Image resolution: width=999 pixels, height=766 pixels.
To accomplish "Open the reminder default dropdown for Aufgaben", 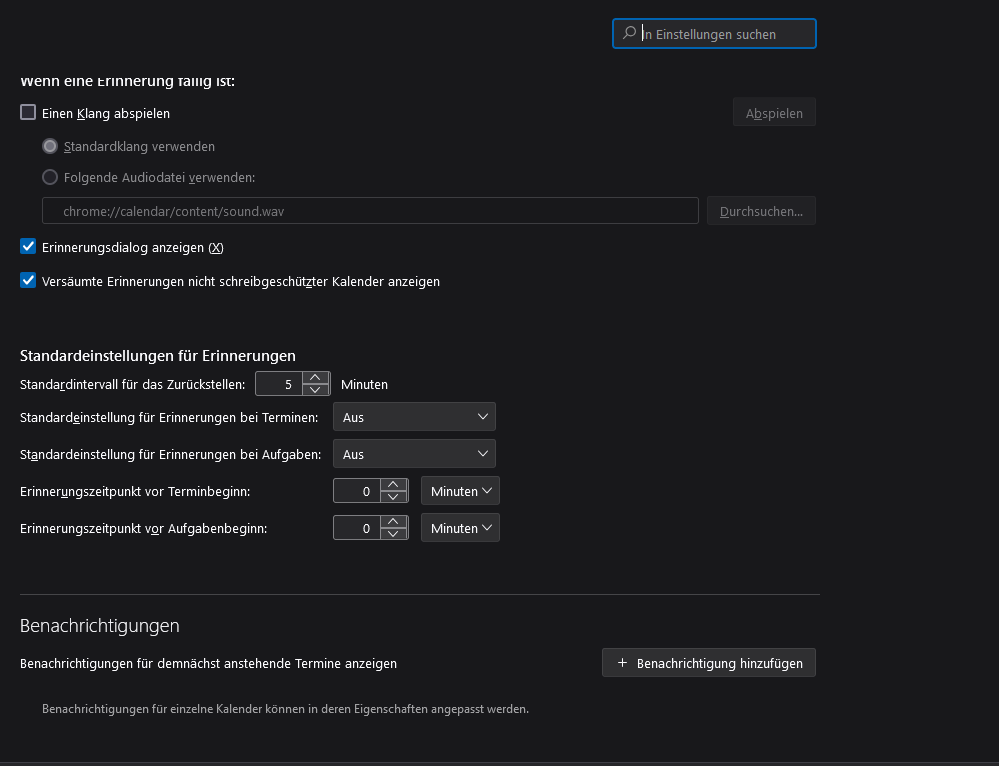I will [x=414, y=454].
